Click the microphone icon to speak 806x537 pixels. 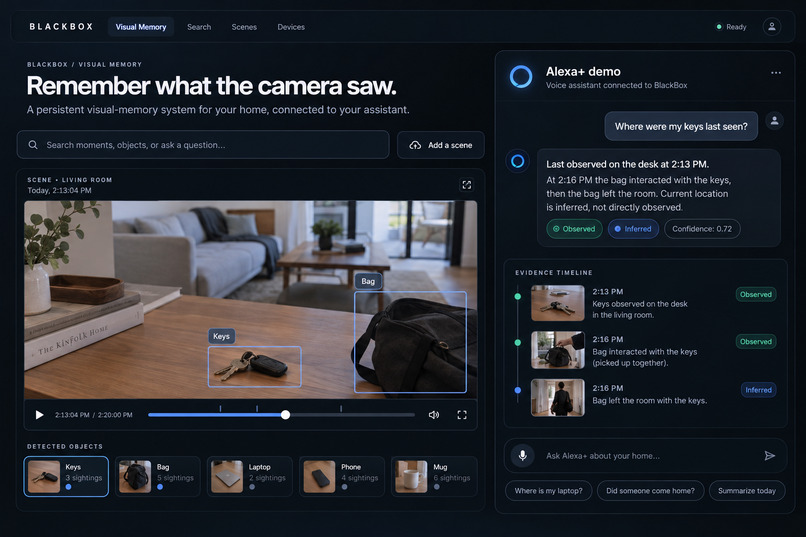(522, 455)
